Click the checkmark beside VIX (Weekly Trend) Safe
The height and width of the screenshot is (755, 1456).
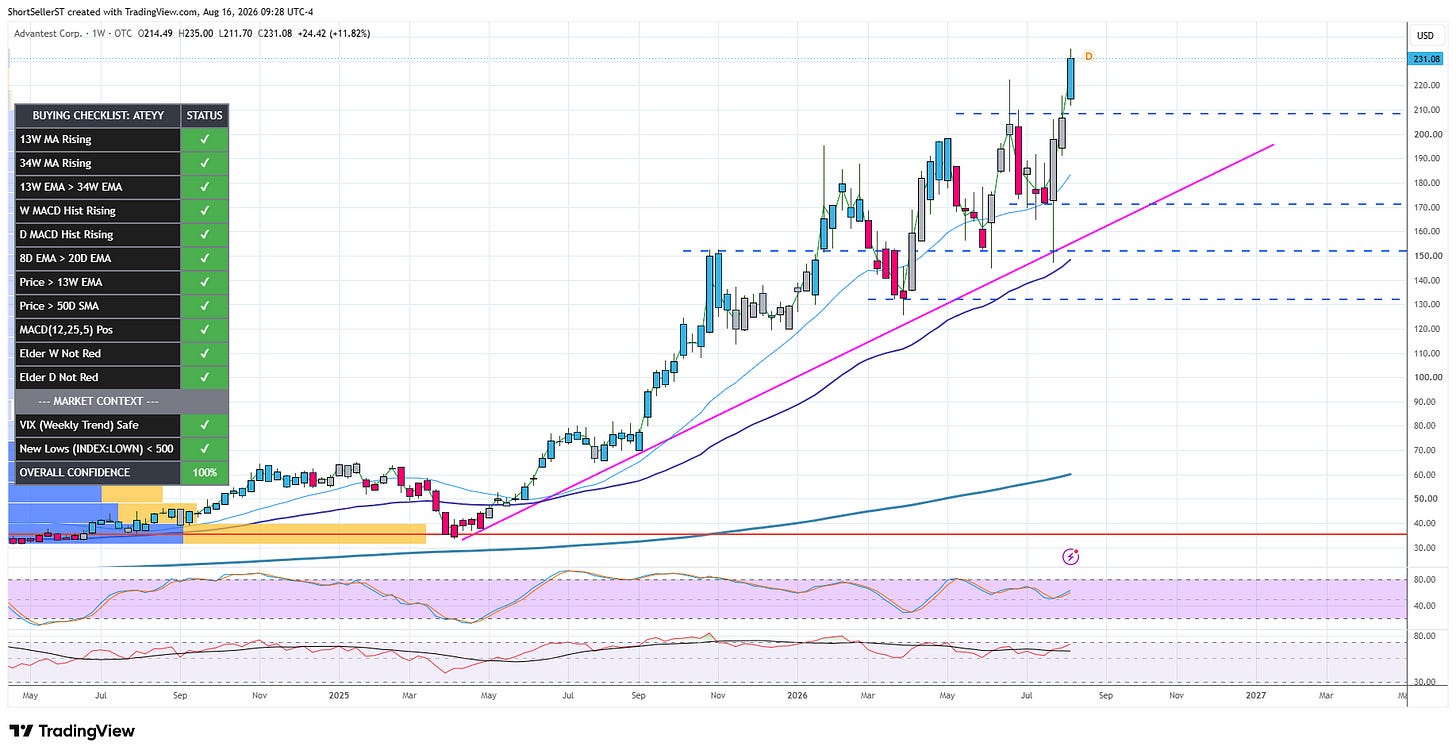click(x=205, y=425)
